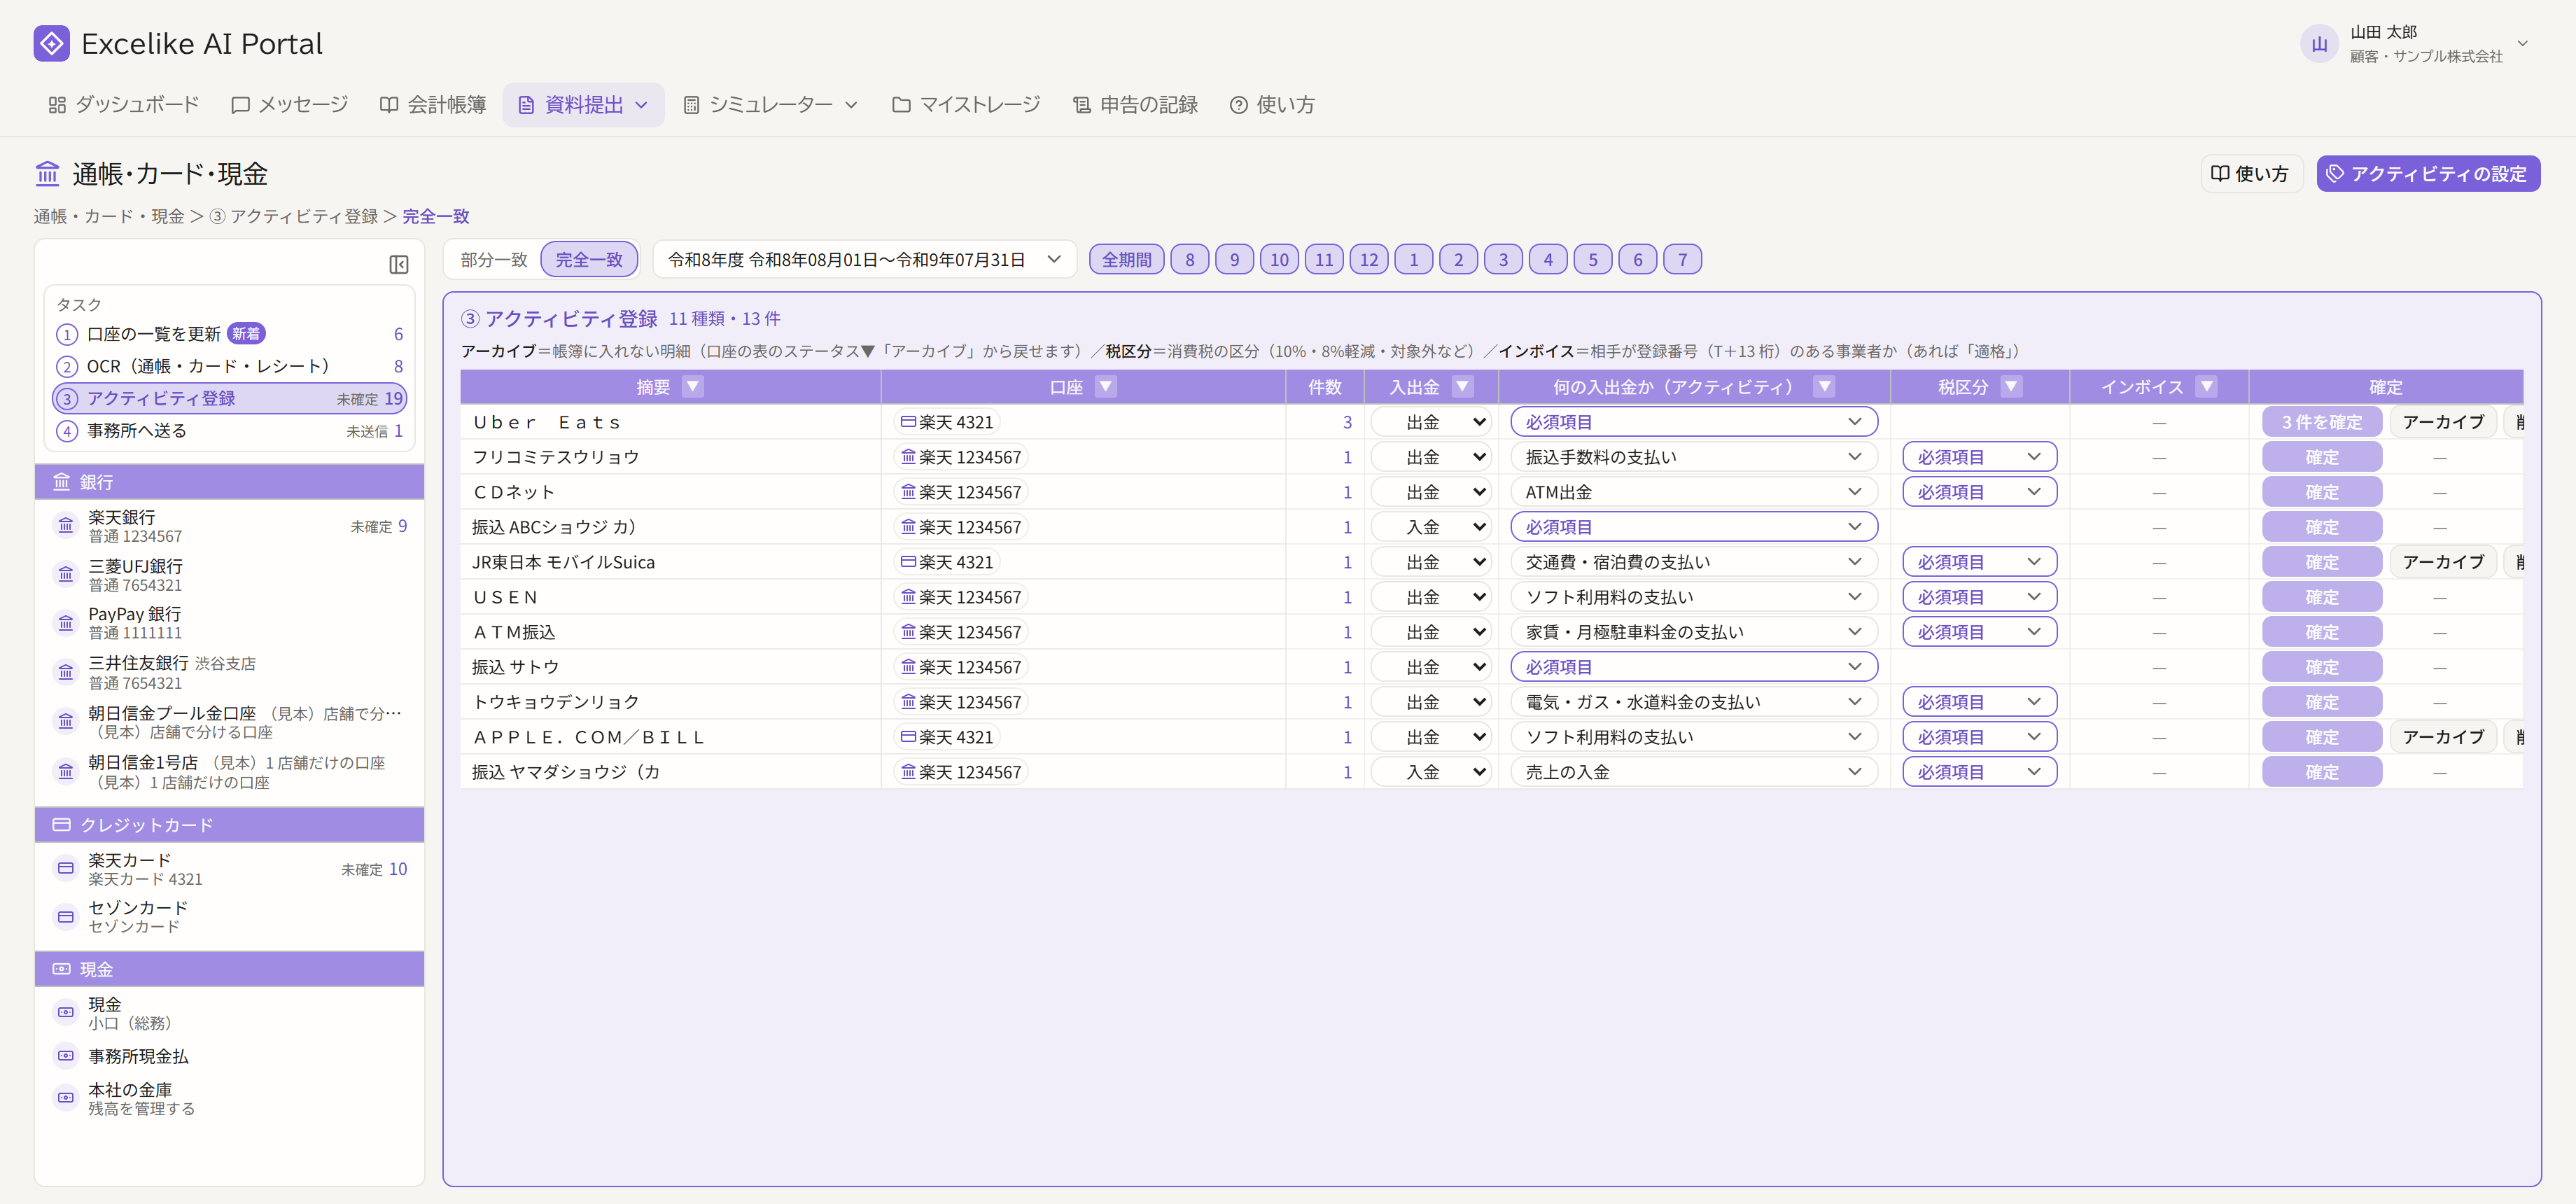Open the マイストレージ nav item
This screenshot has height=1204, width=2576.
[966, 105]
